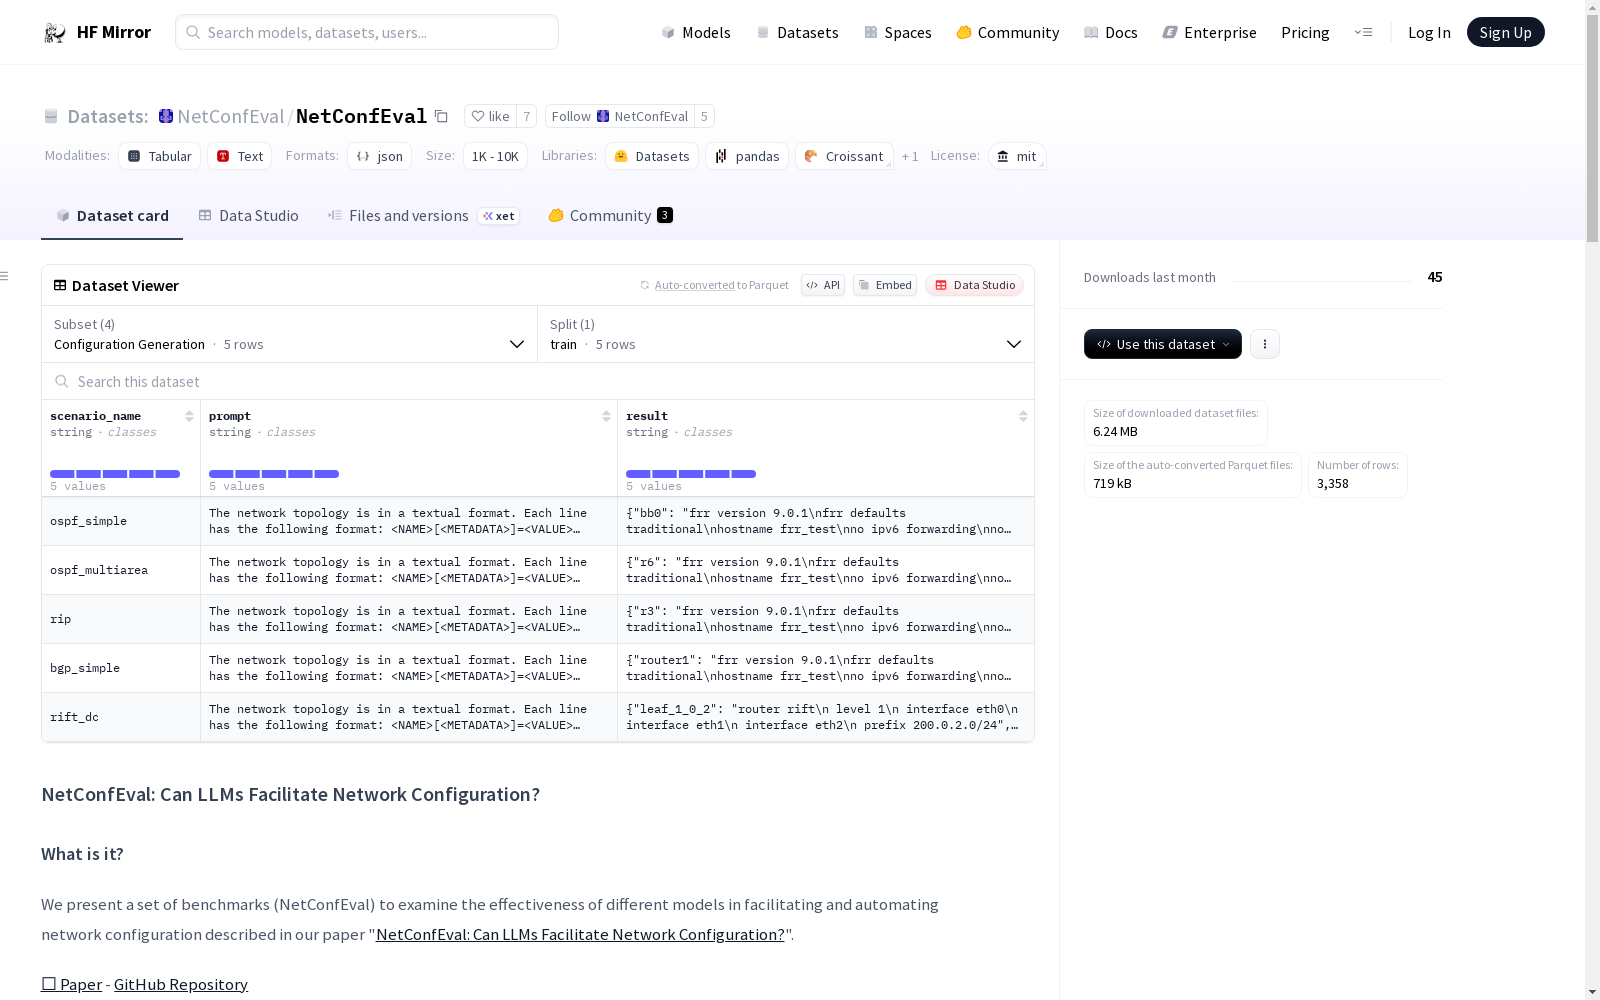Open the GitHub Repository link
1600x1000 pixels.
point(181,984)
